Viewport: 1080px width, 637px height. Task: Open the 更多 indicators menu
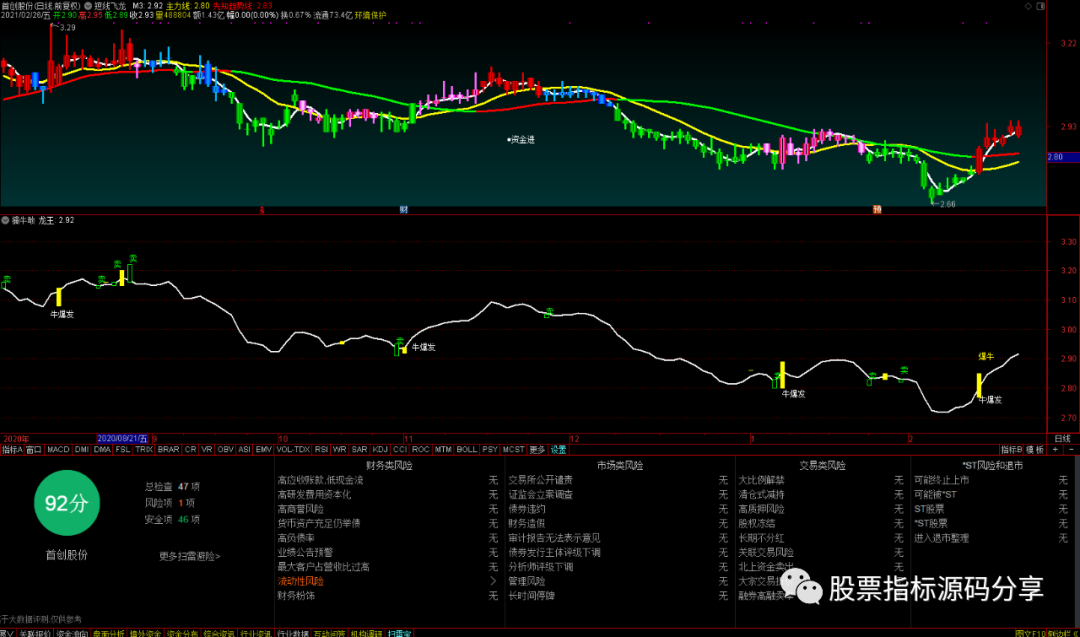537,450
